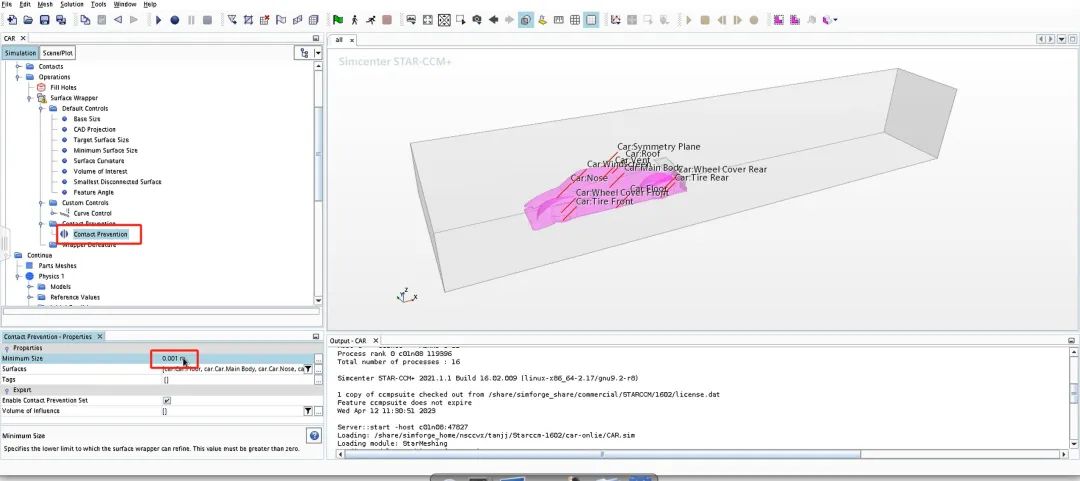Open the Tools menu
Screen dimensions: 1080x481
coord(98,4)
